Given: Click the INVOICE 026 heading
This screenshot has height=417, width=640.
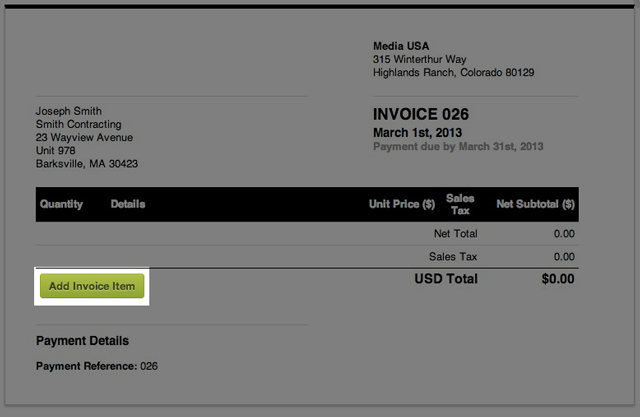Looking at the screenshot, I should pyautogui.click(x=421, y=114).
